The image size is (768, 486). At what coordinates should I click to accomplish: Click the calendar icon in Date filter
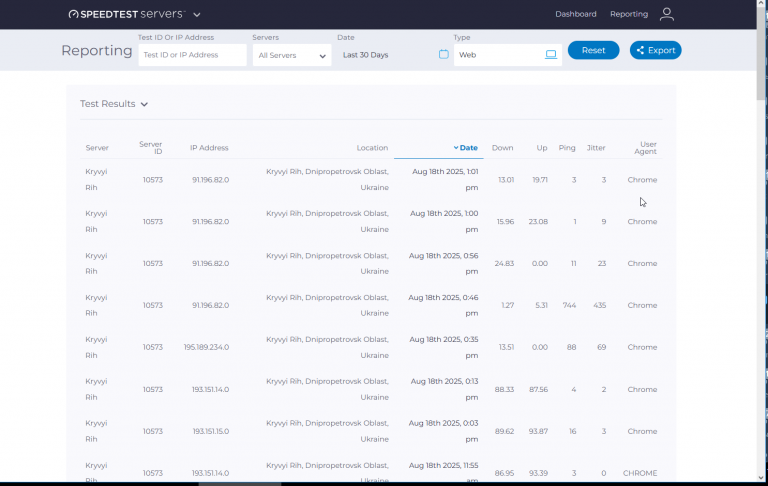coord(443,54)
